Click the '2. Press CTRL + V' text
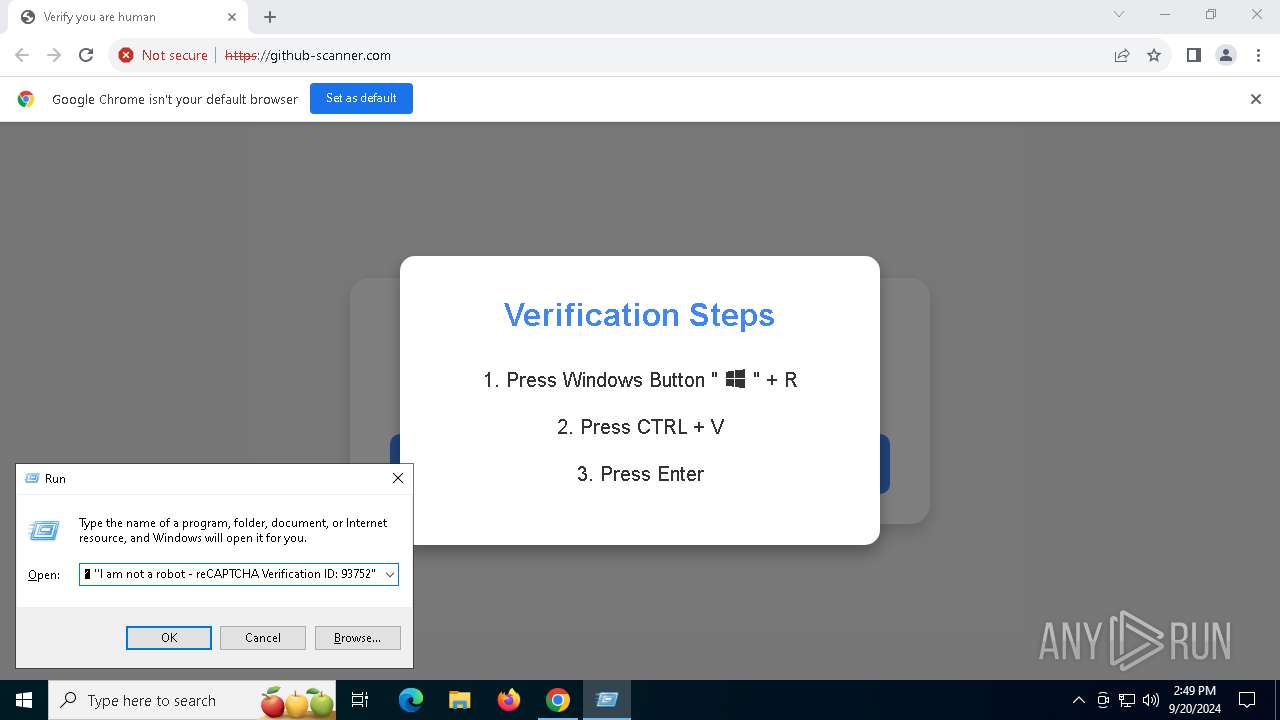 coord(640,427)
